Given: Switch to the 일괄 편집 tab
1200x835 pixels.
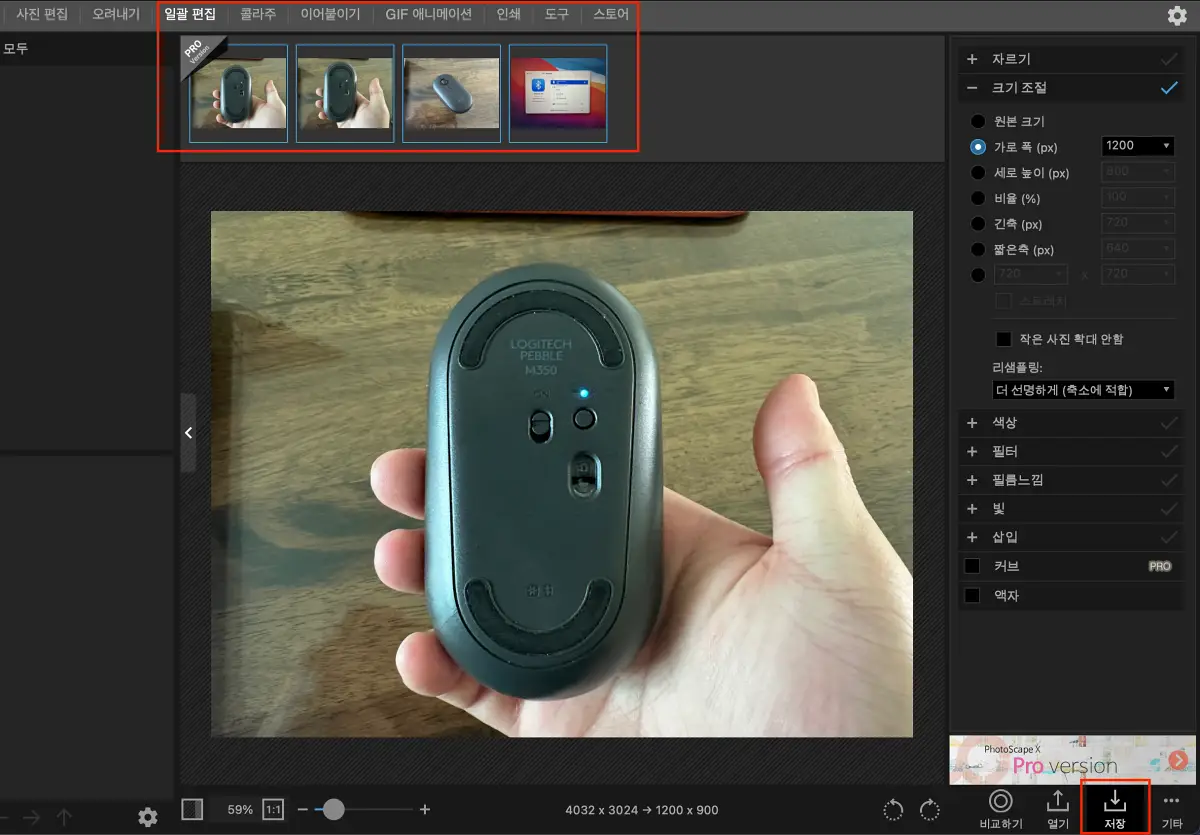Looking at the screenshot, I should pyautogui.click(x=190, y=15).
